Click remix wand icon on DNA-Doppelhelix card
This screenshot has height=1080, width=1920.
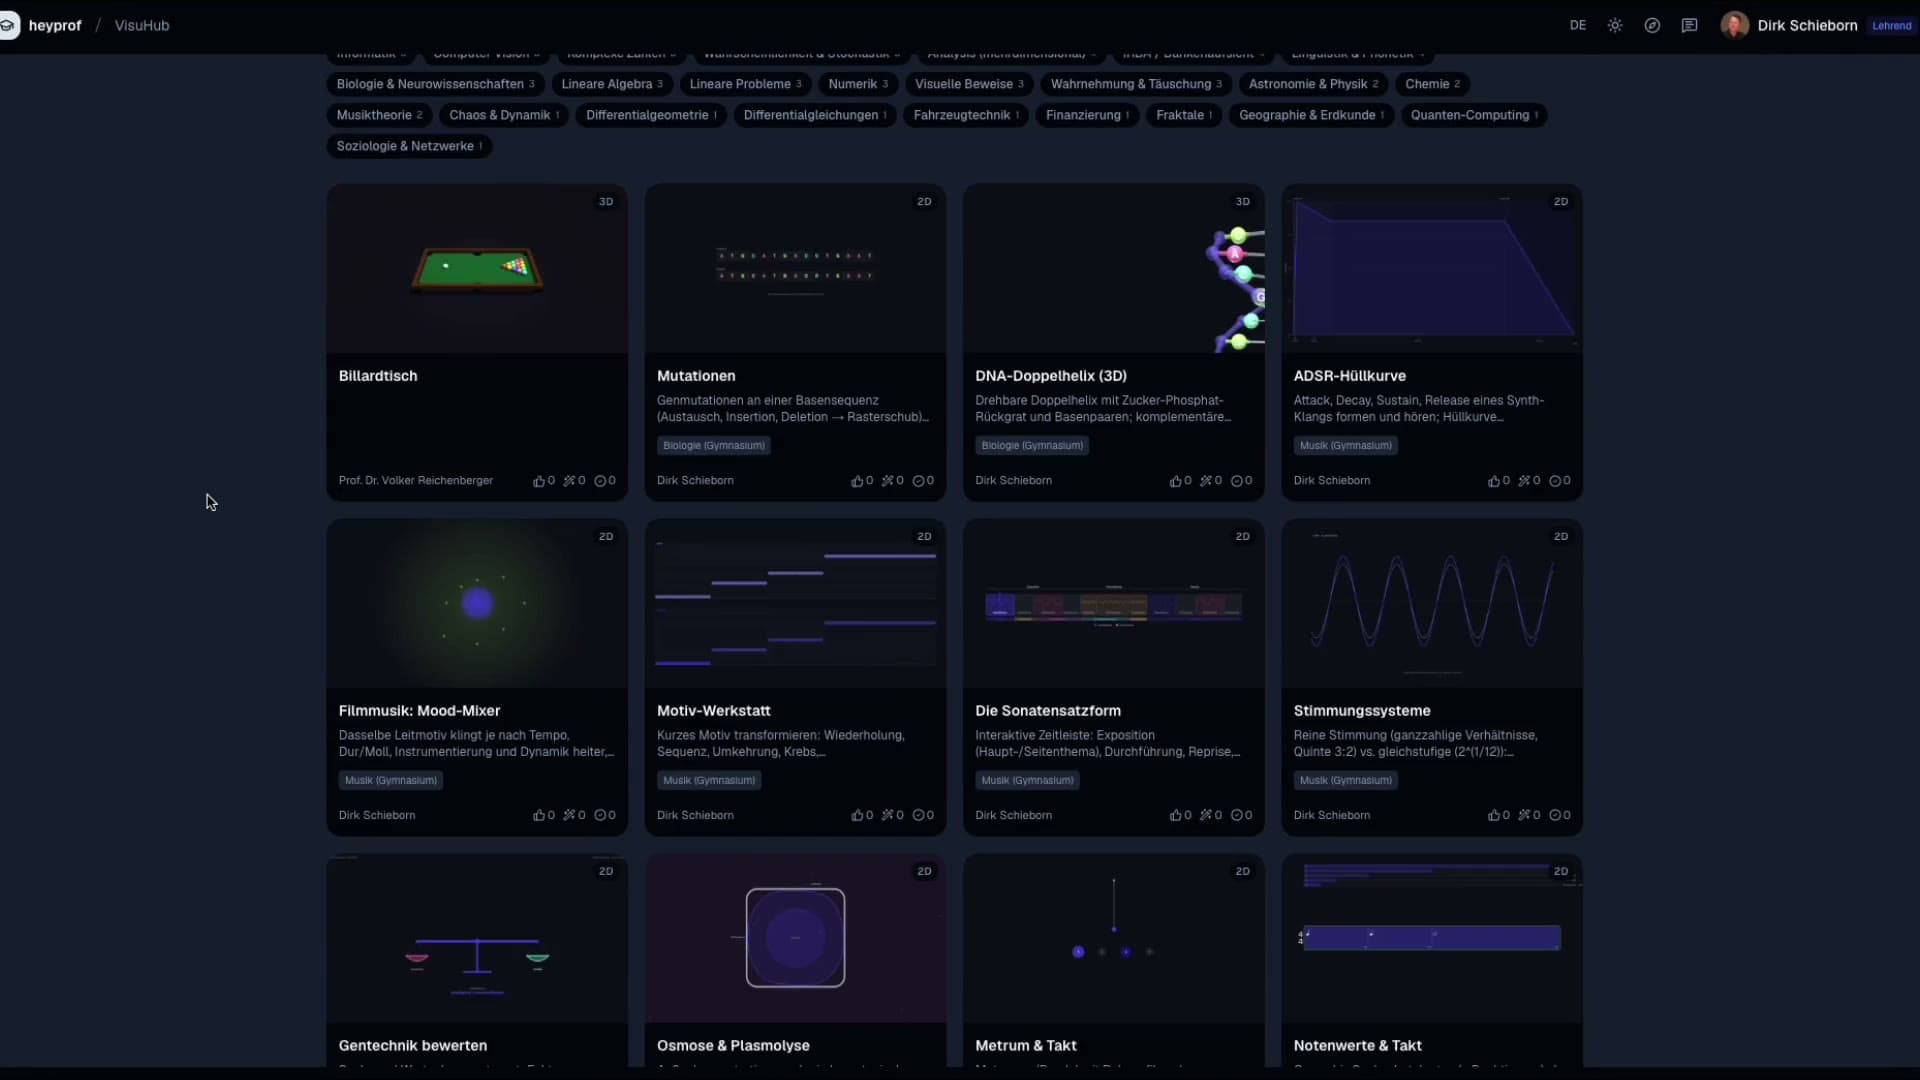(1206, 481)
